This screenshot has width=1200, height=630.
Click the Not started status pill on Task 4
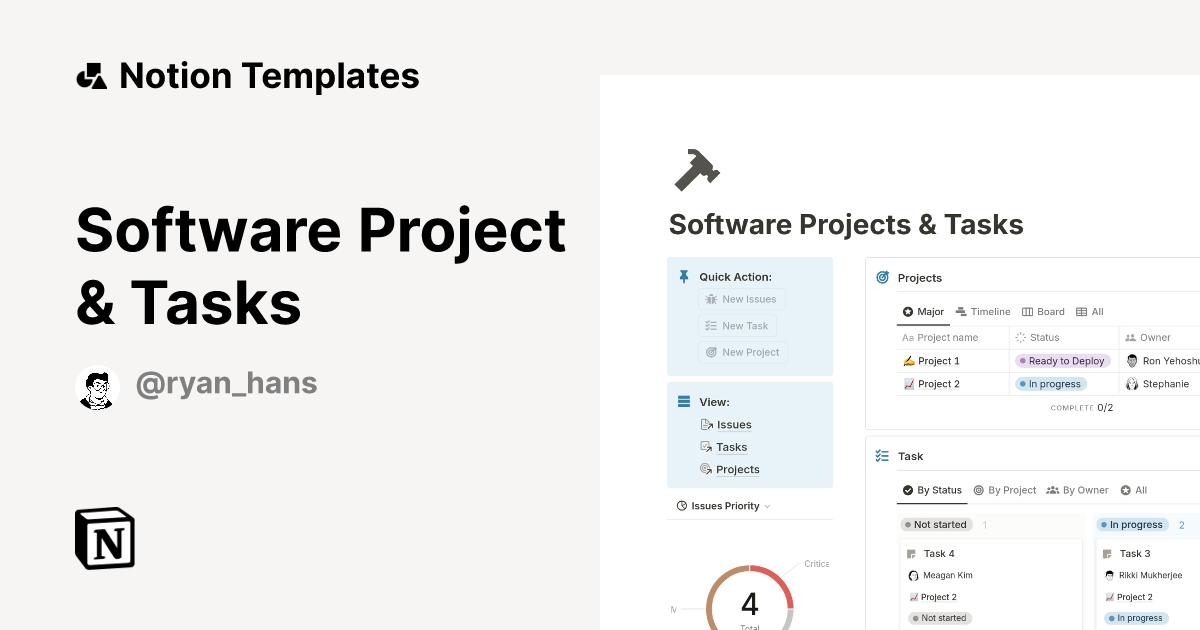point(938,618)
